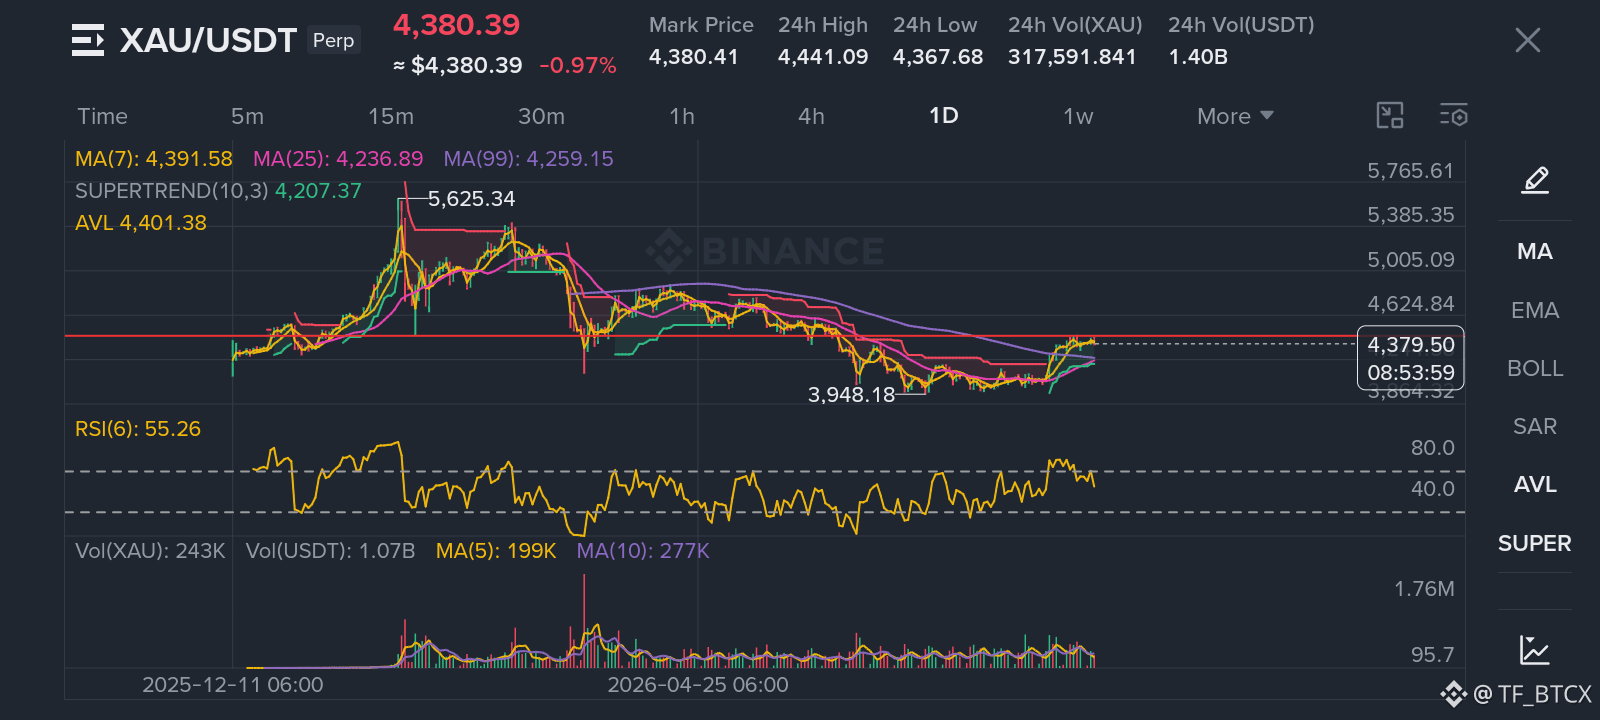Select the 15m timeframe
Screen dimensions: 1600x720
click(x=390, y=116)
